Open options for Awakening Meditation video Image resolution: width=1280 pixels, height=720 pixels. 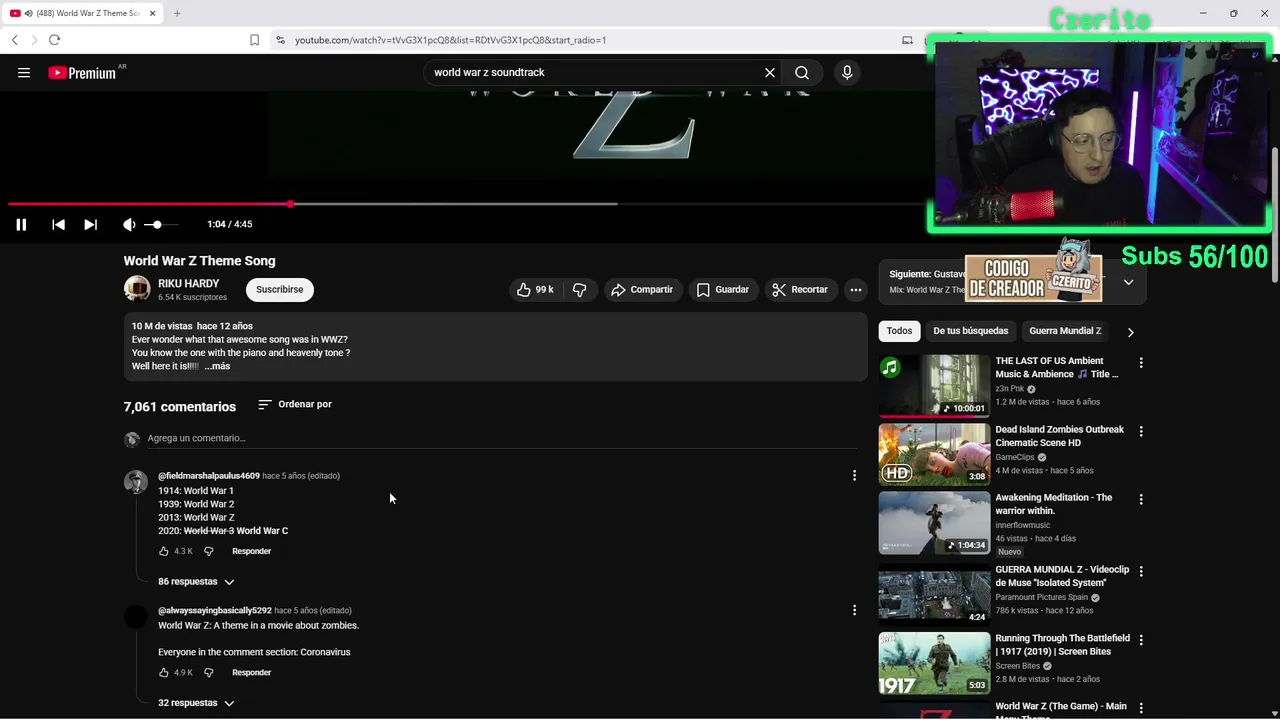[1141, 499]
